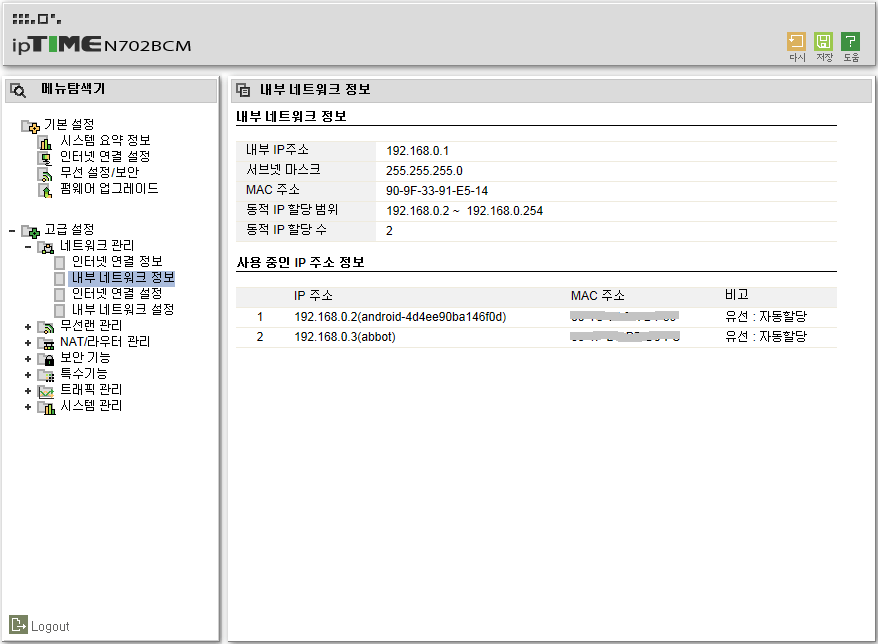Expand the 시스템 관리 tree node

pyautogui.click(x=28, y=407)
